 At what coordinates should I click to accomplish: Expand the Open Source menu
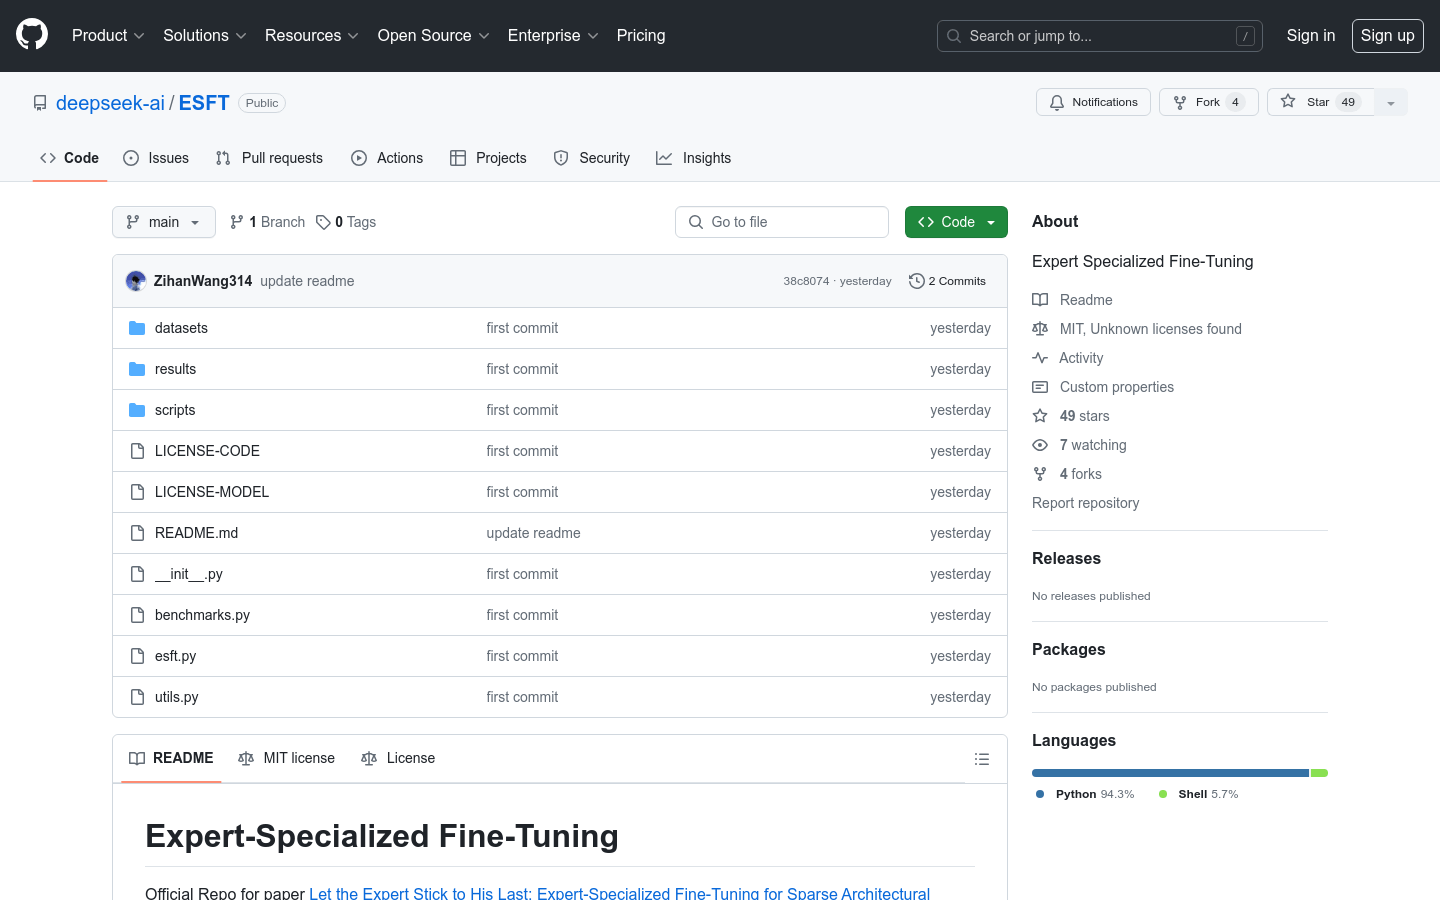tap(433, 35)
